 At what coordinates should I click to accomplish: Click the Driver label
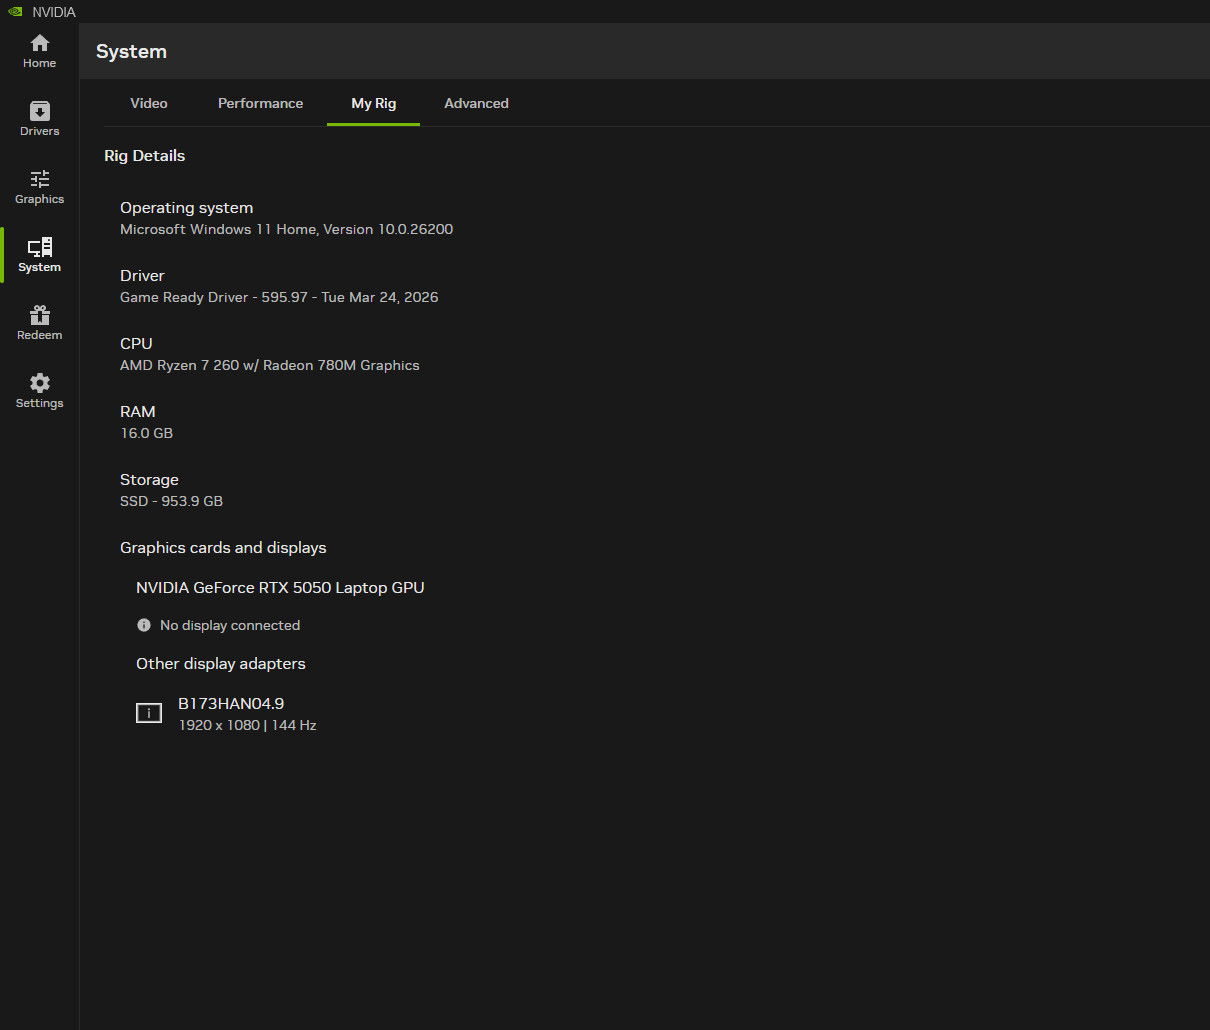[x=142, y=276]
